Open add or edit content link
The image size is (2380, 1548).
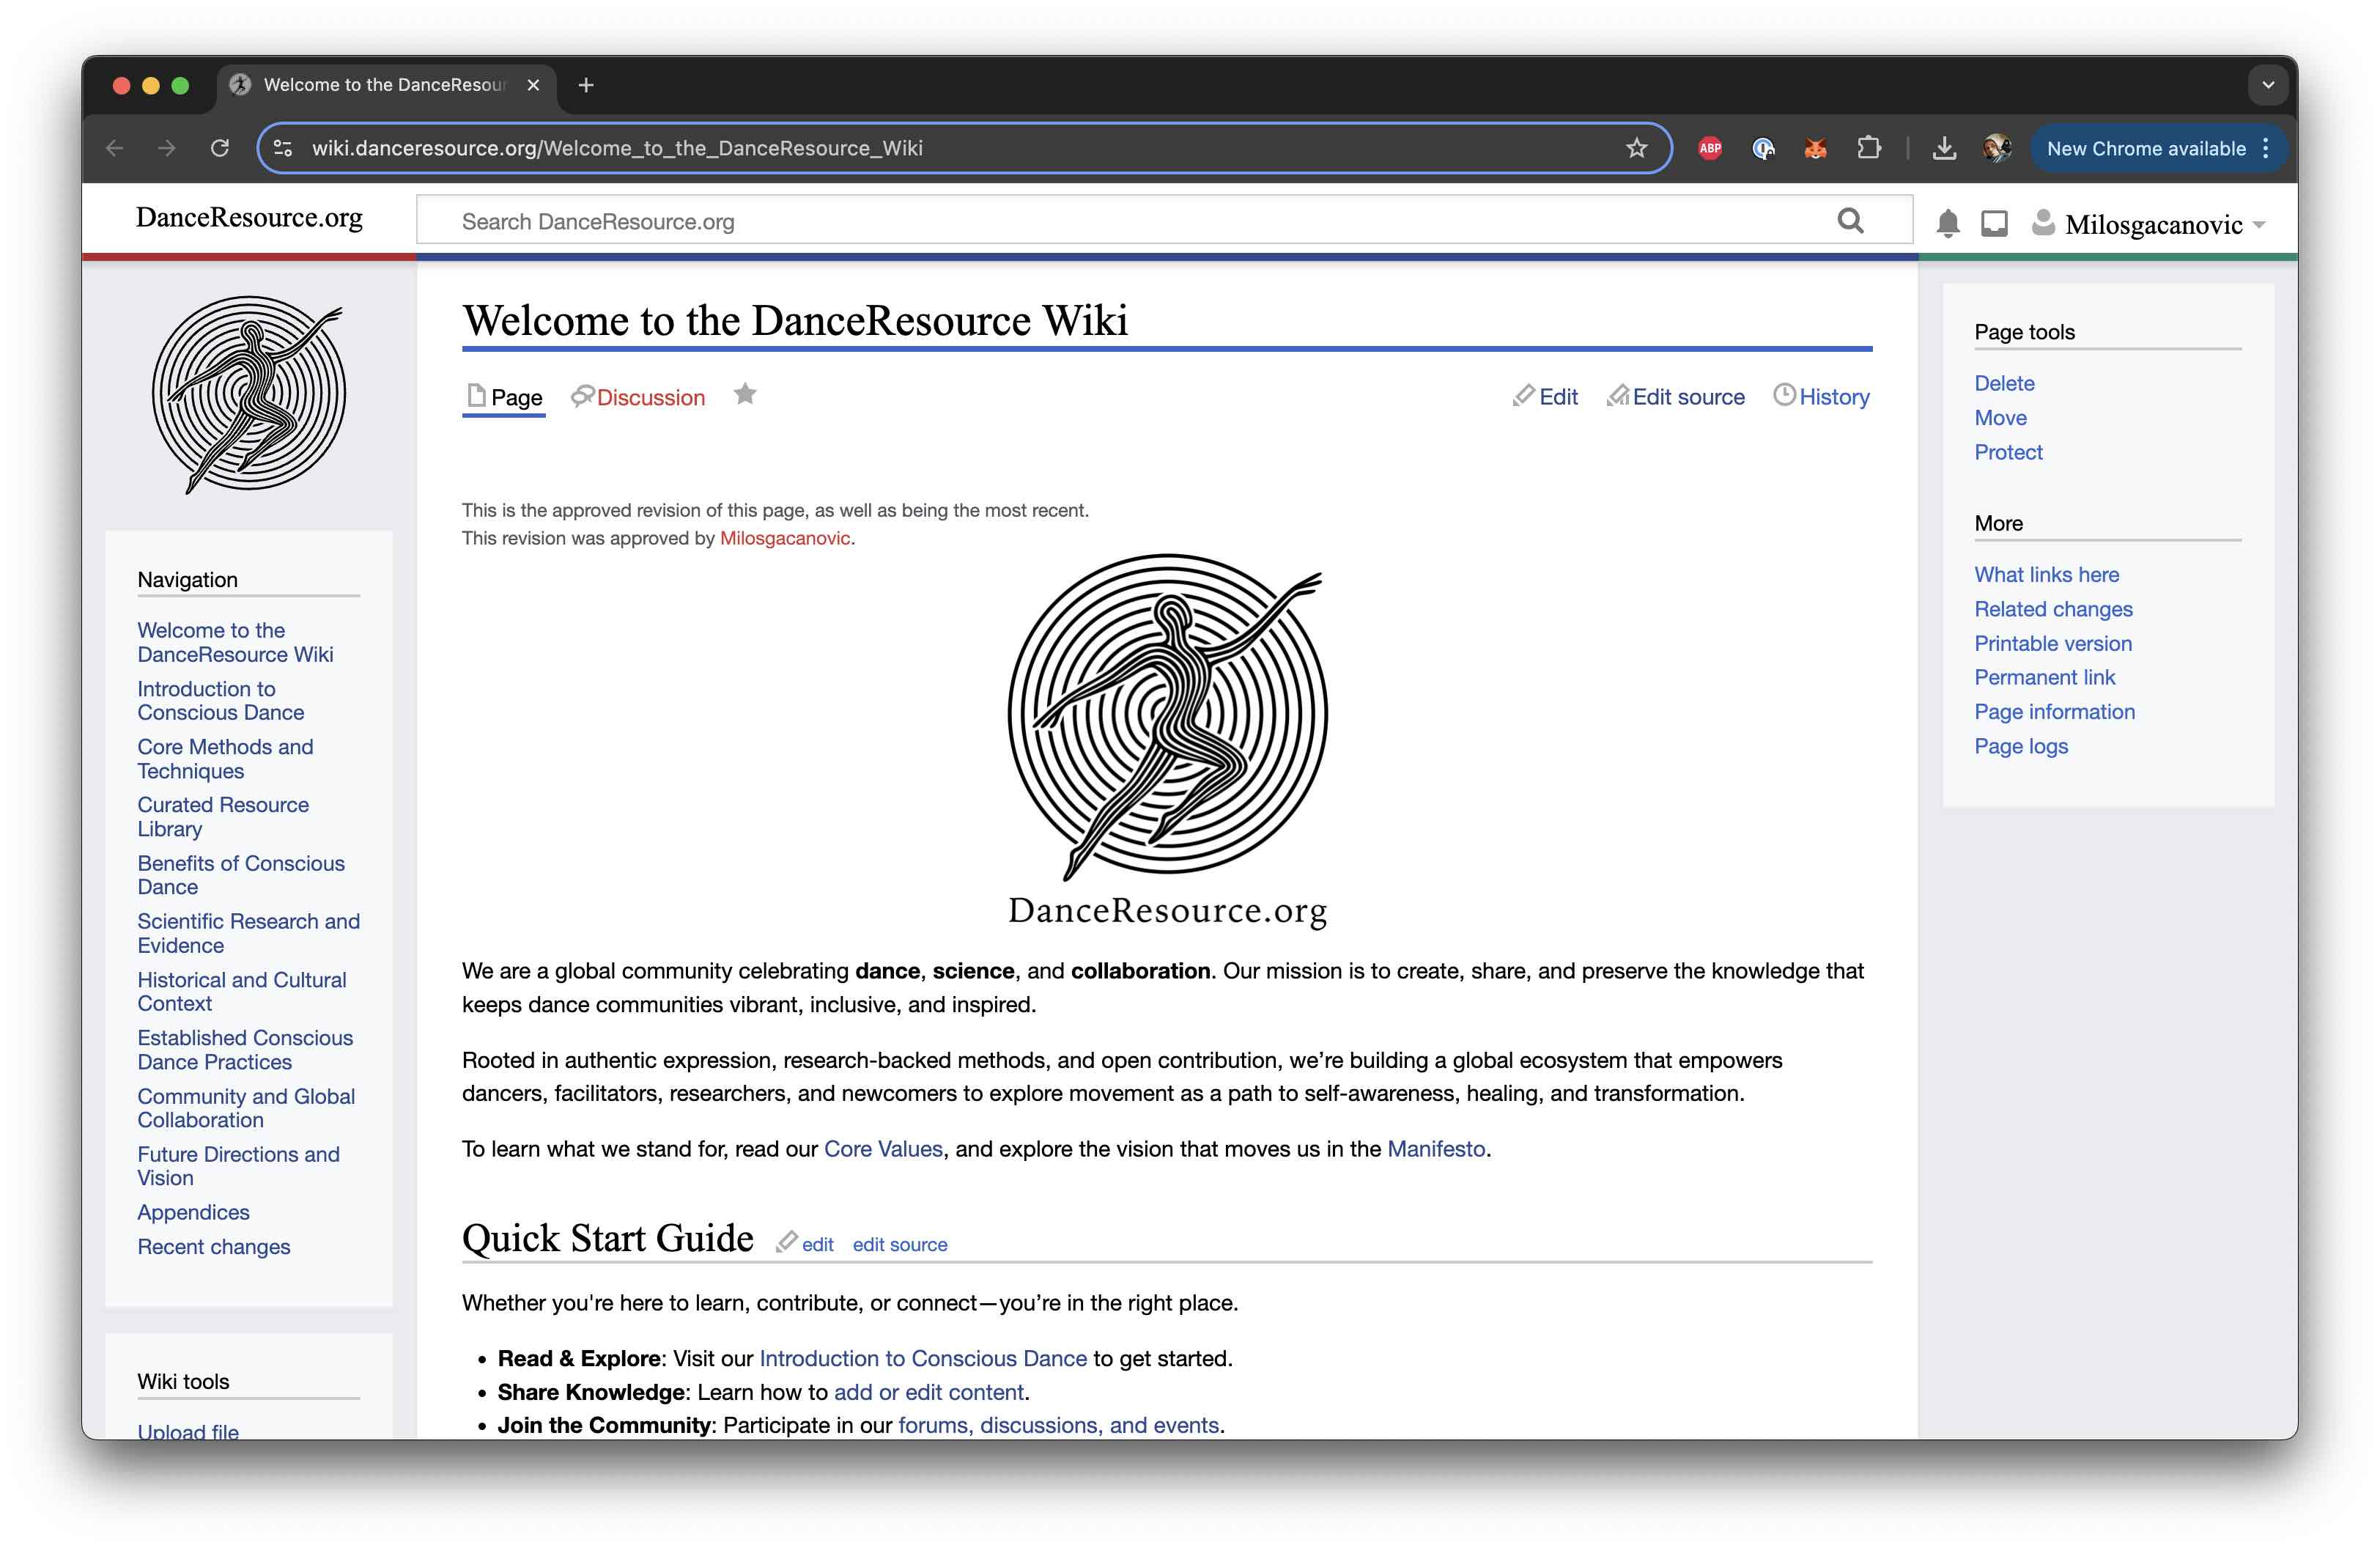coord(928,1392)
